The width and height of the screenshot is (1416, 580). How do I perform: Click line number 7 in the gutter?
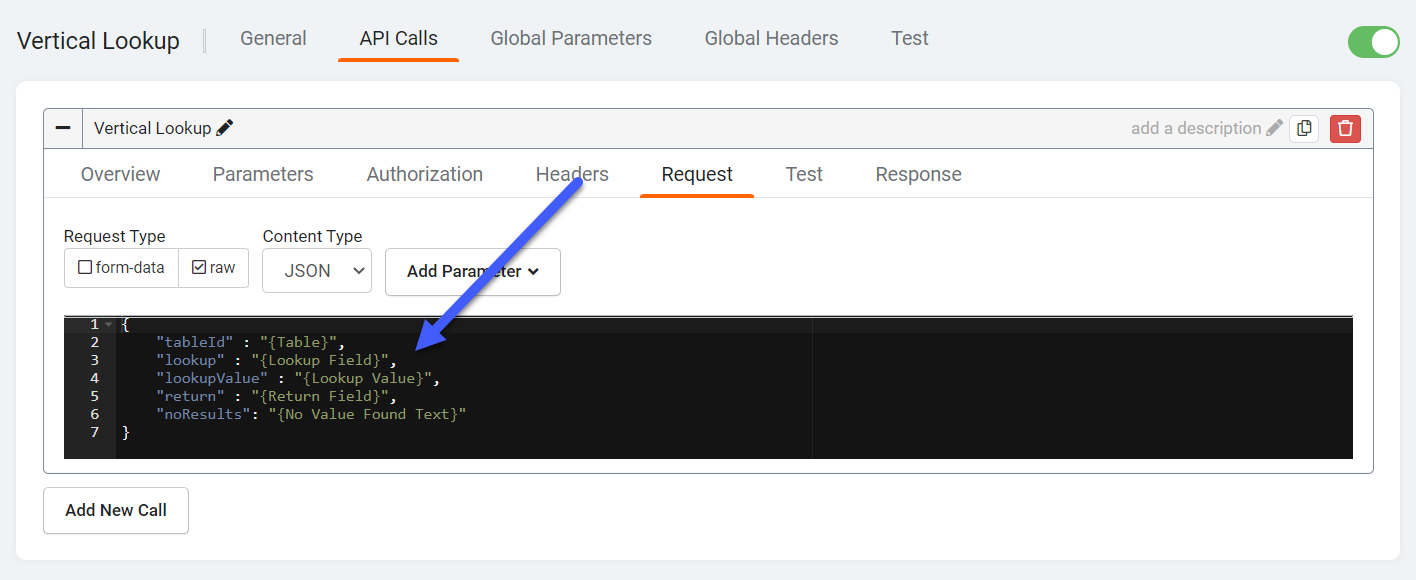tap(94, 432)
